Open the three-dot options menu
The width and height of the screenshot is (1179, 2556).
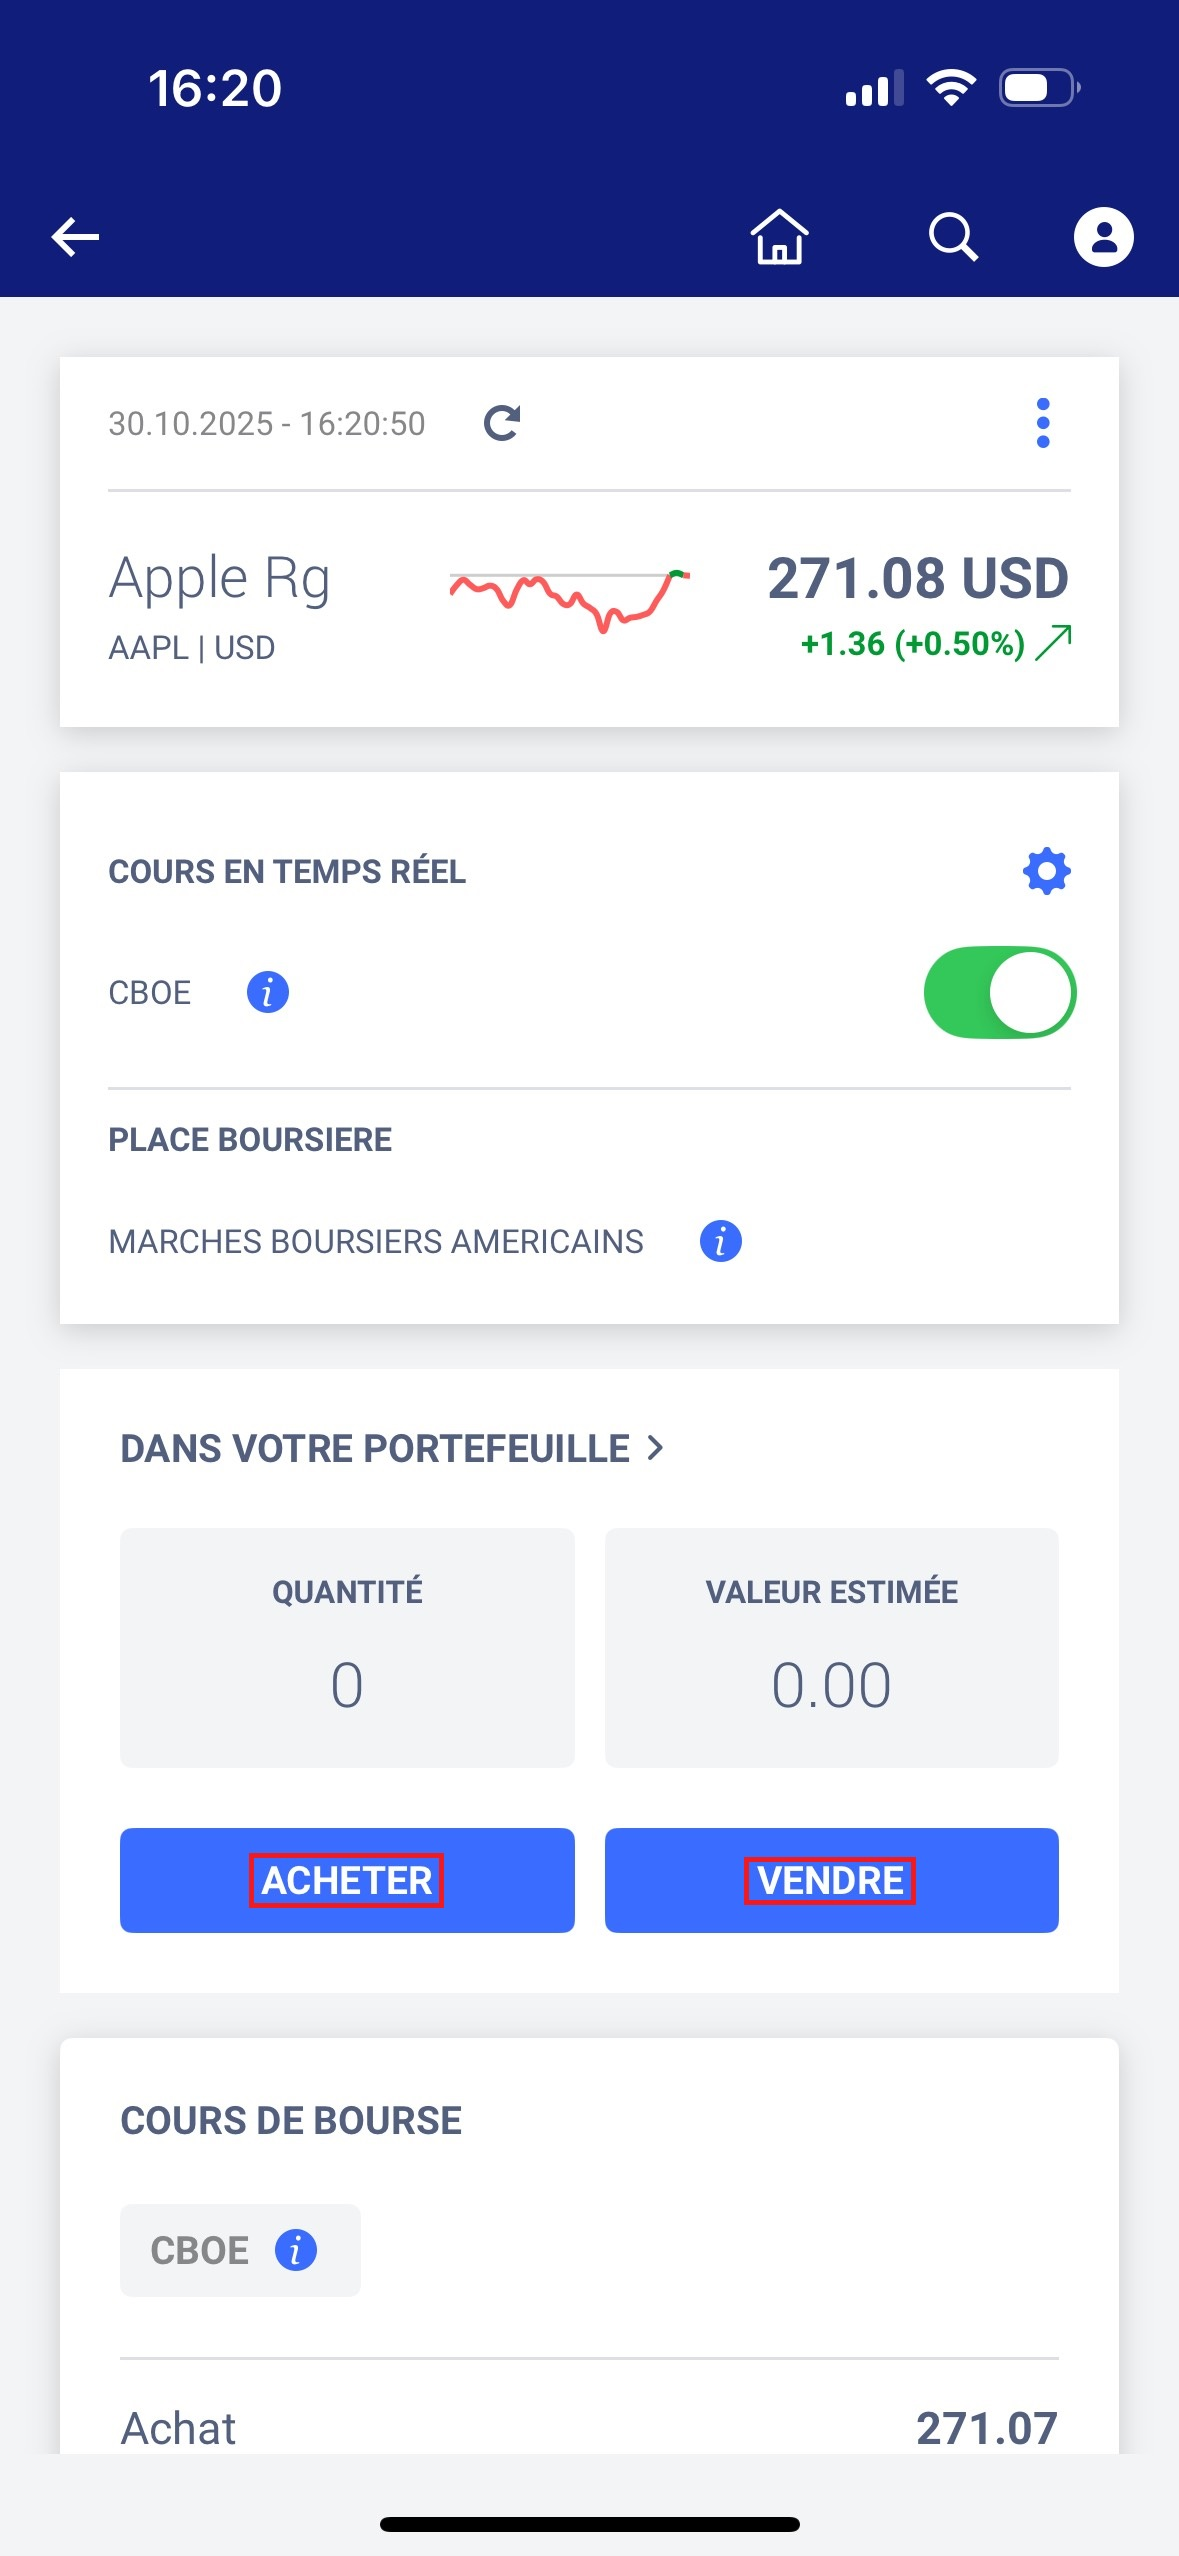(1043, 423)
